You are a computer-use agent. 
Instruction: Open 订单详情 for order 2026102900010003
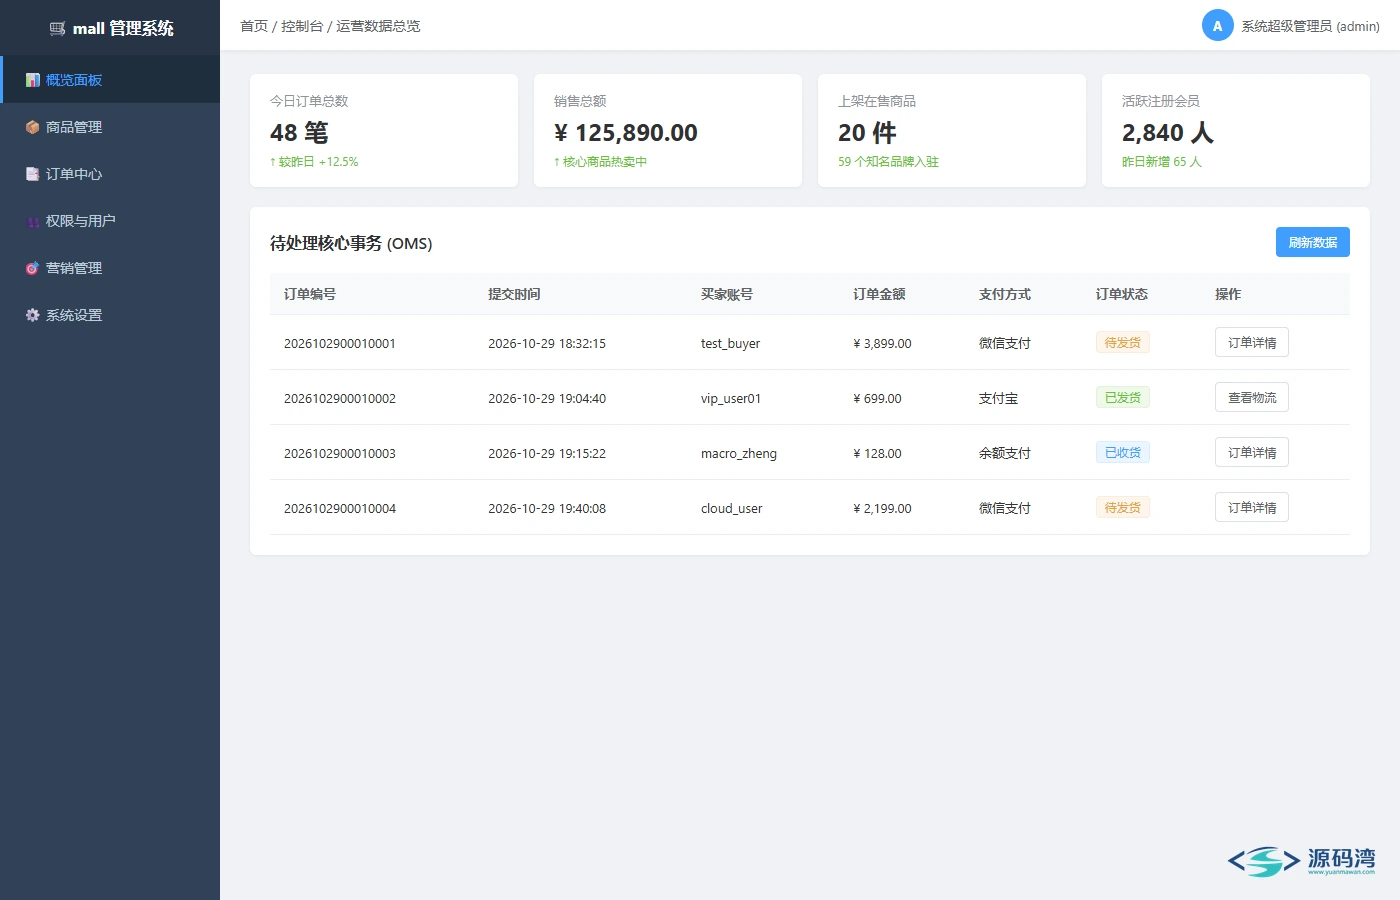pyautogui.click(x=1252, y=452)
